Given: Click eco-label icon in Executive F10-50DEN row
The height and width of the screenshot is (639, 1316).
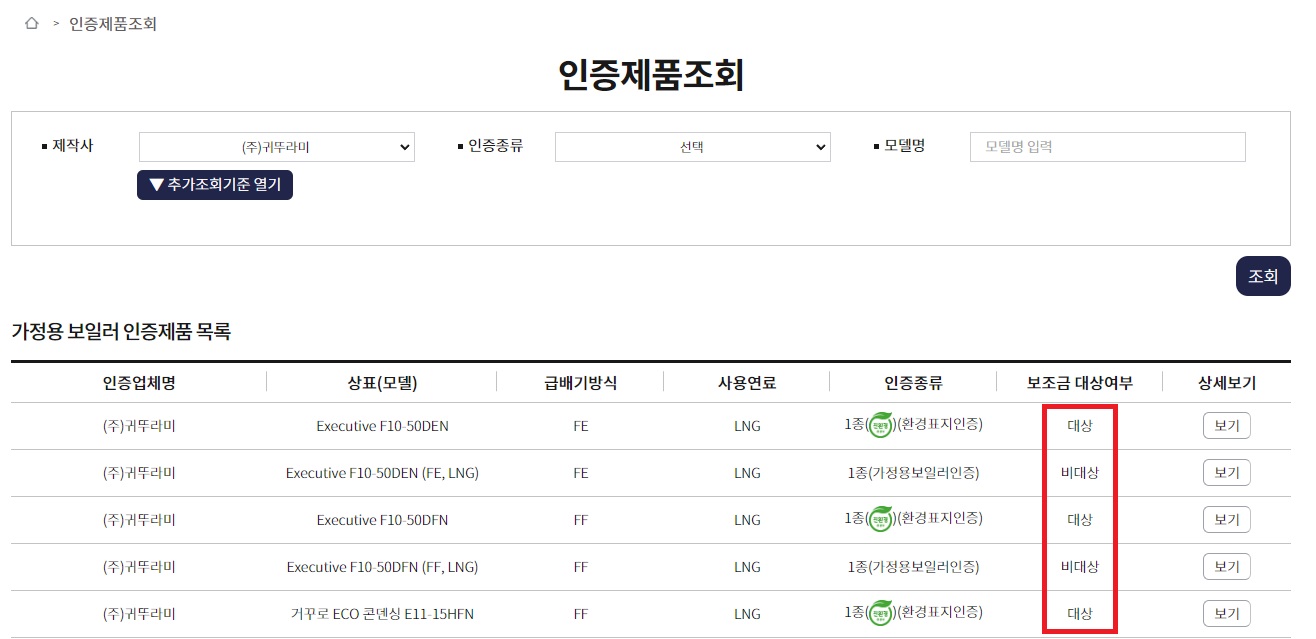Looking at the screenshot, I should click(880, 425).
